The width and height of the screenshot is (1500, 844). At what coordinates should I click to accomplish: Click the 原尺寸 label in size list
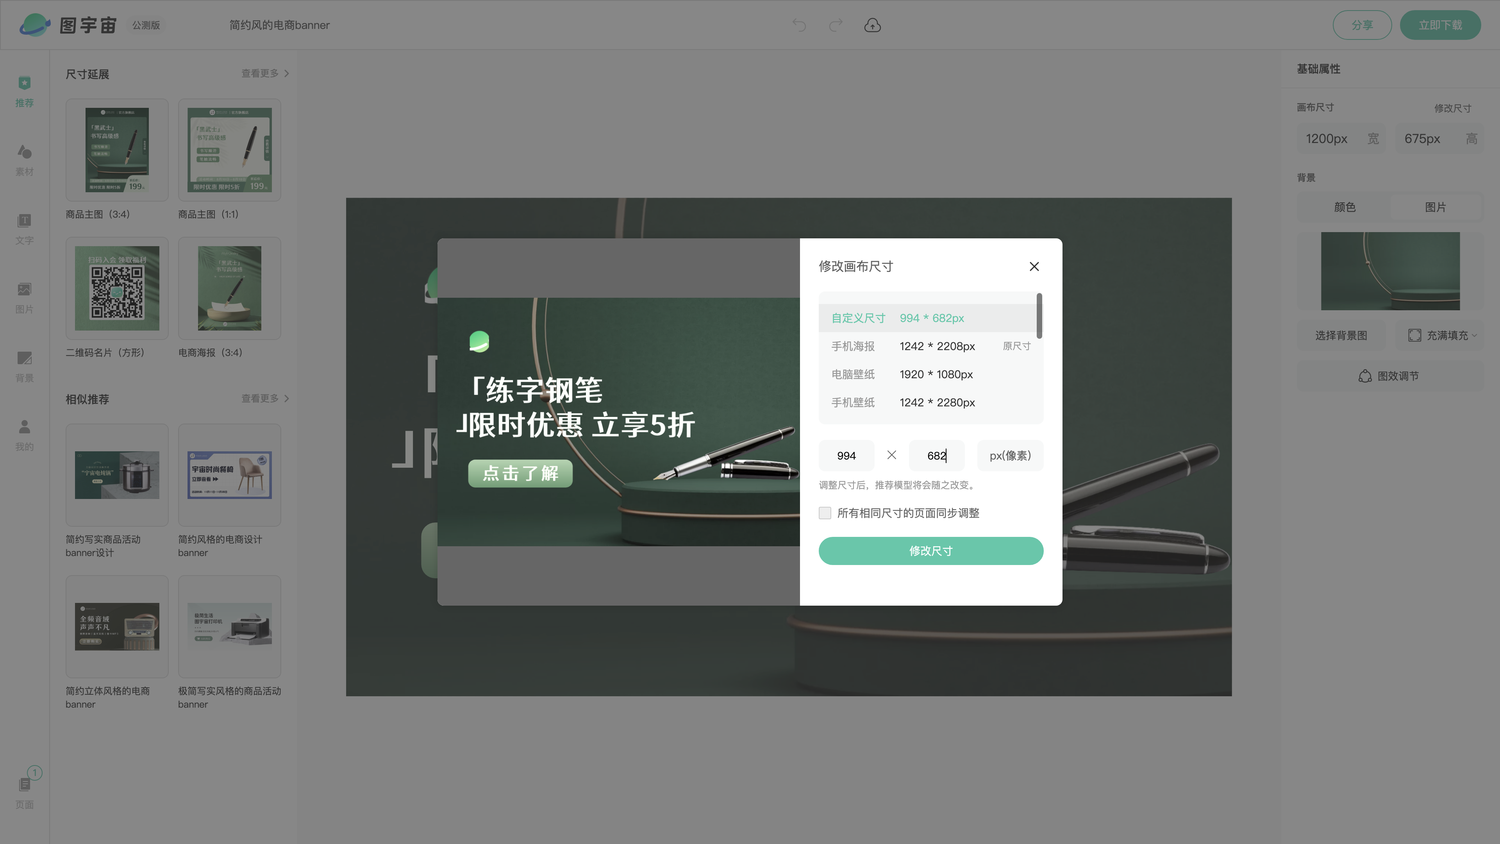click(x=1017, y=346)
